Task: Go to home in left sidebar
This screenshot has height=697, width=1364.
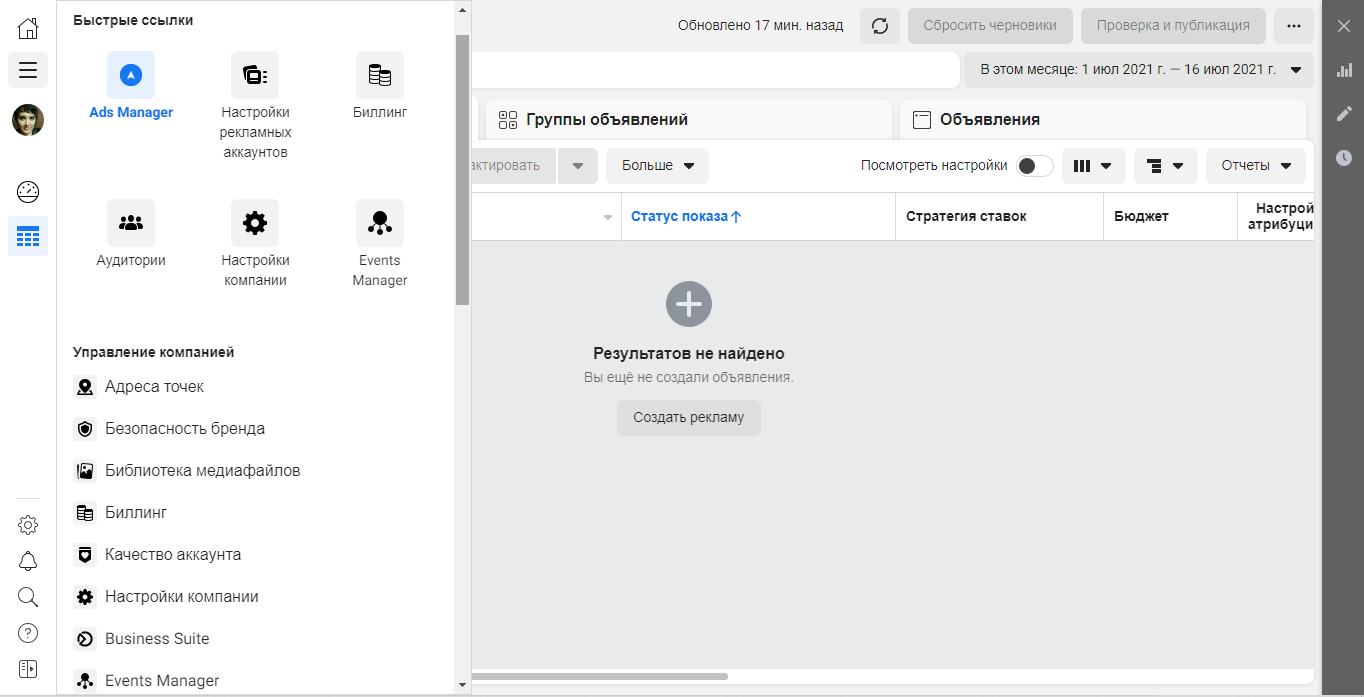Action: (28, 28)
